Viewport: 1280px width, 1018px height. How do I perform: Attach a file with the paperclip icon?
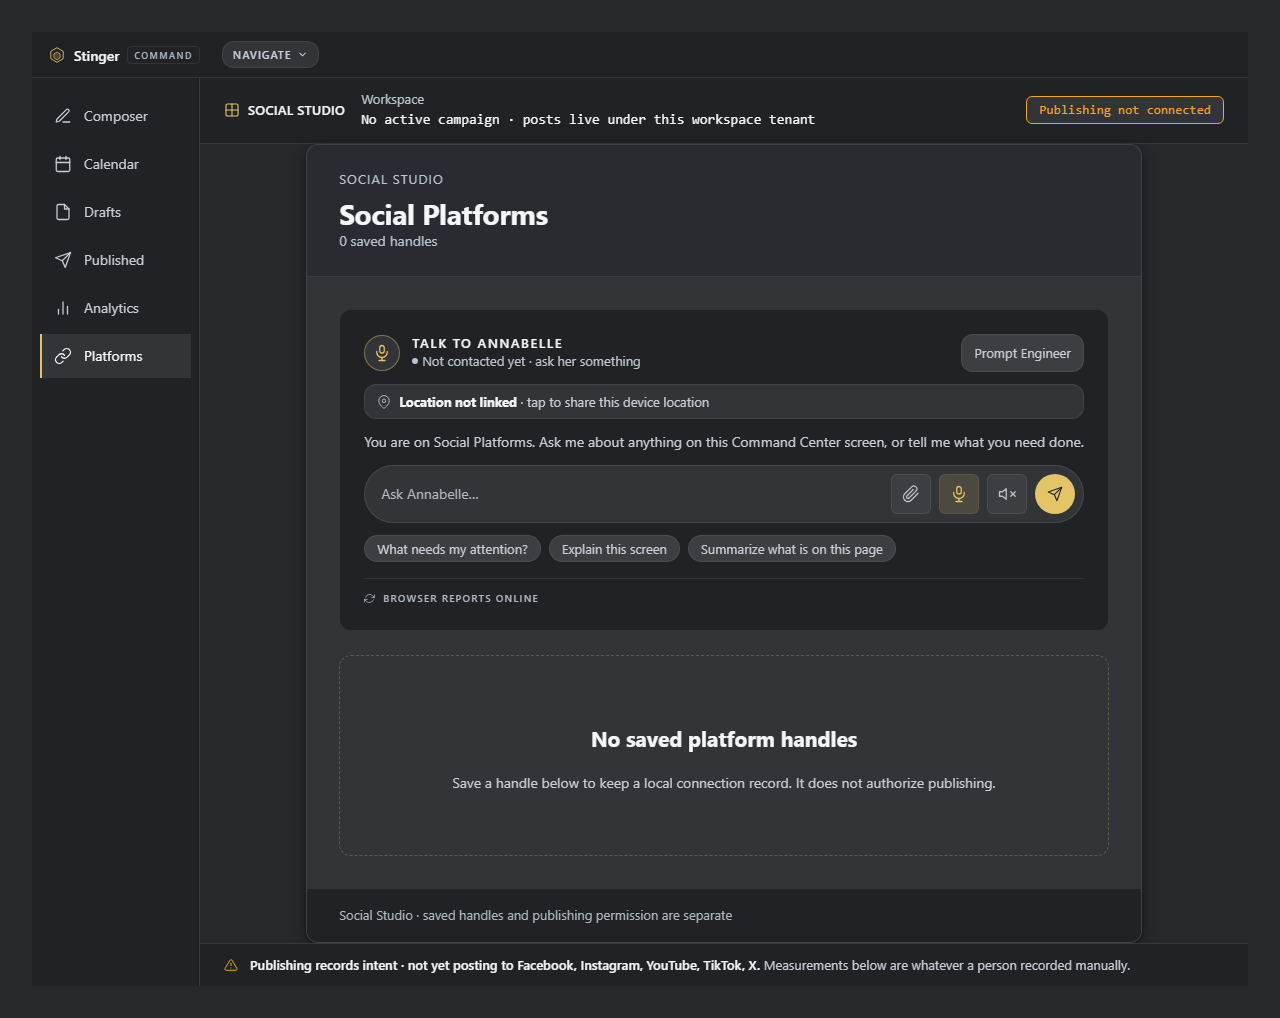tap(911, 494)
